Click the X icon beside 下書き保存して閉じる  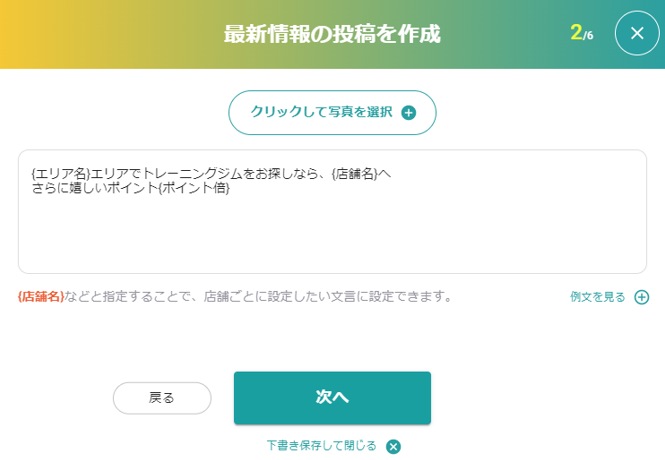click(393, 446)
